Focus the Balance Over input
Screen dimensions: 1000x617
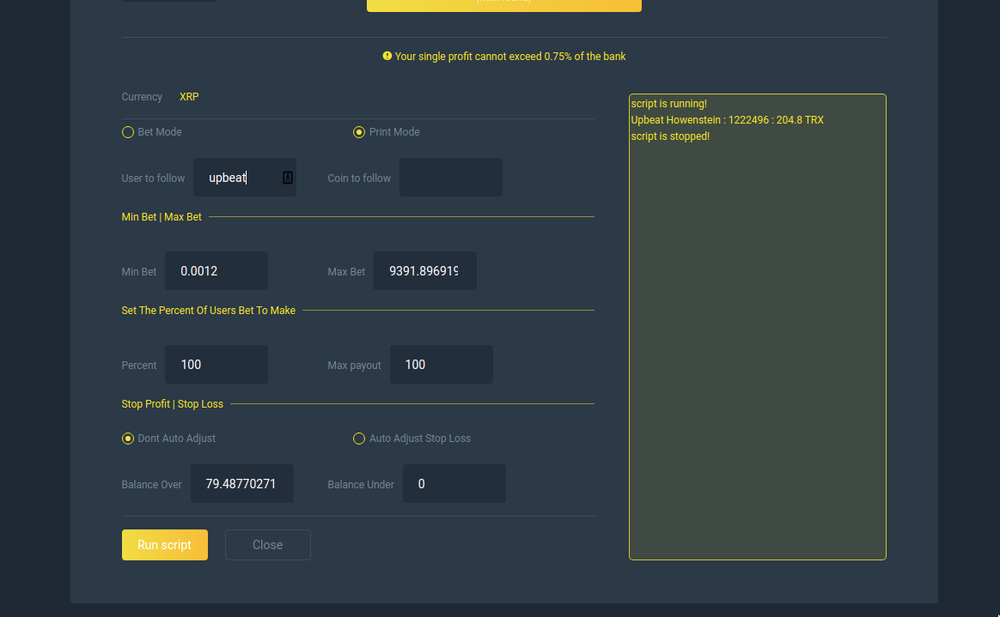point(241,484)
